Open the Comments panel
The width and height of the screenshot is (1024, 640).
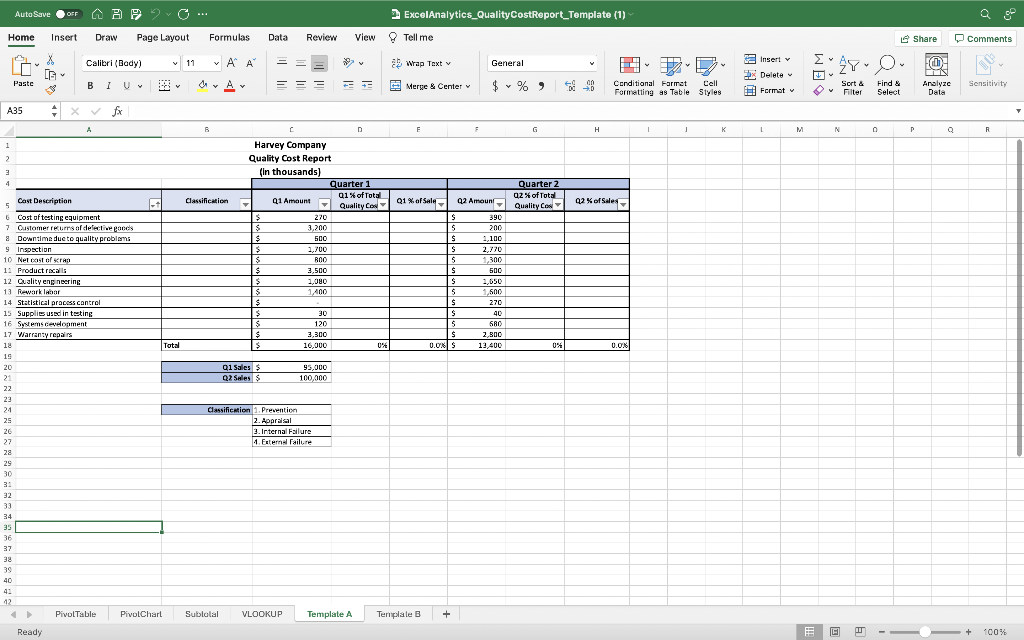983,37
